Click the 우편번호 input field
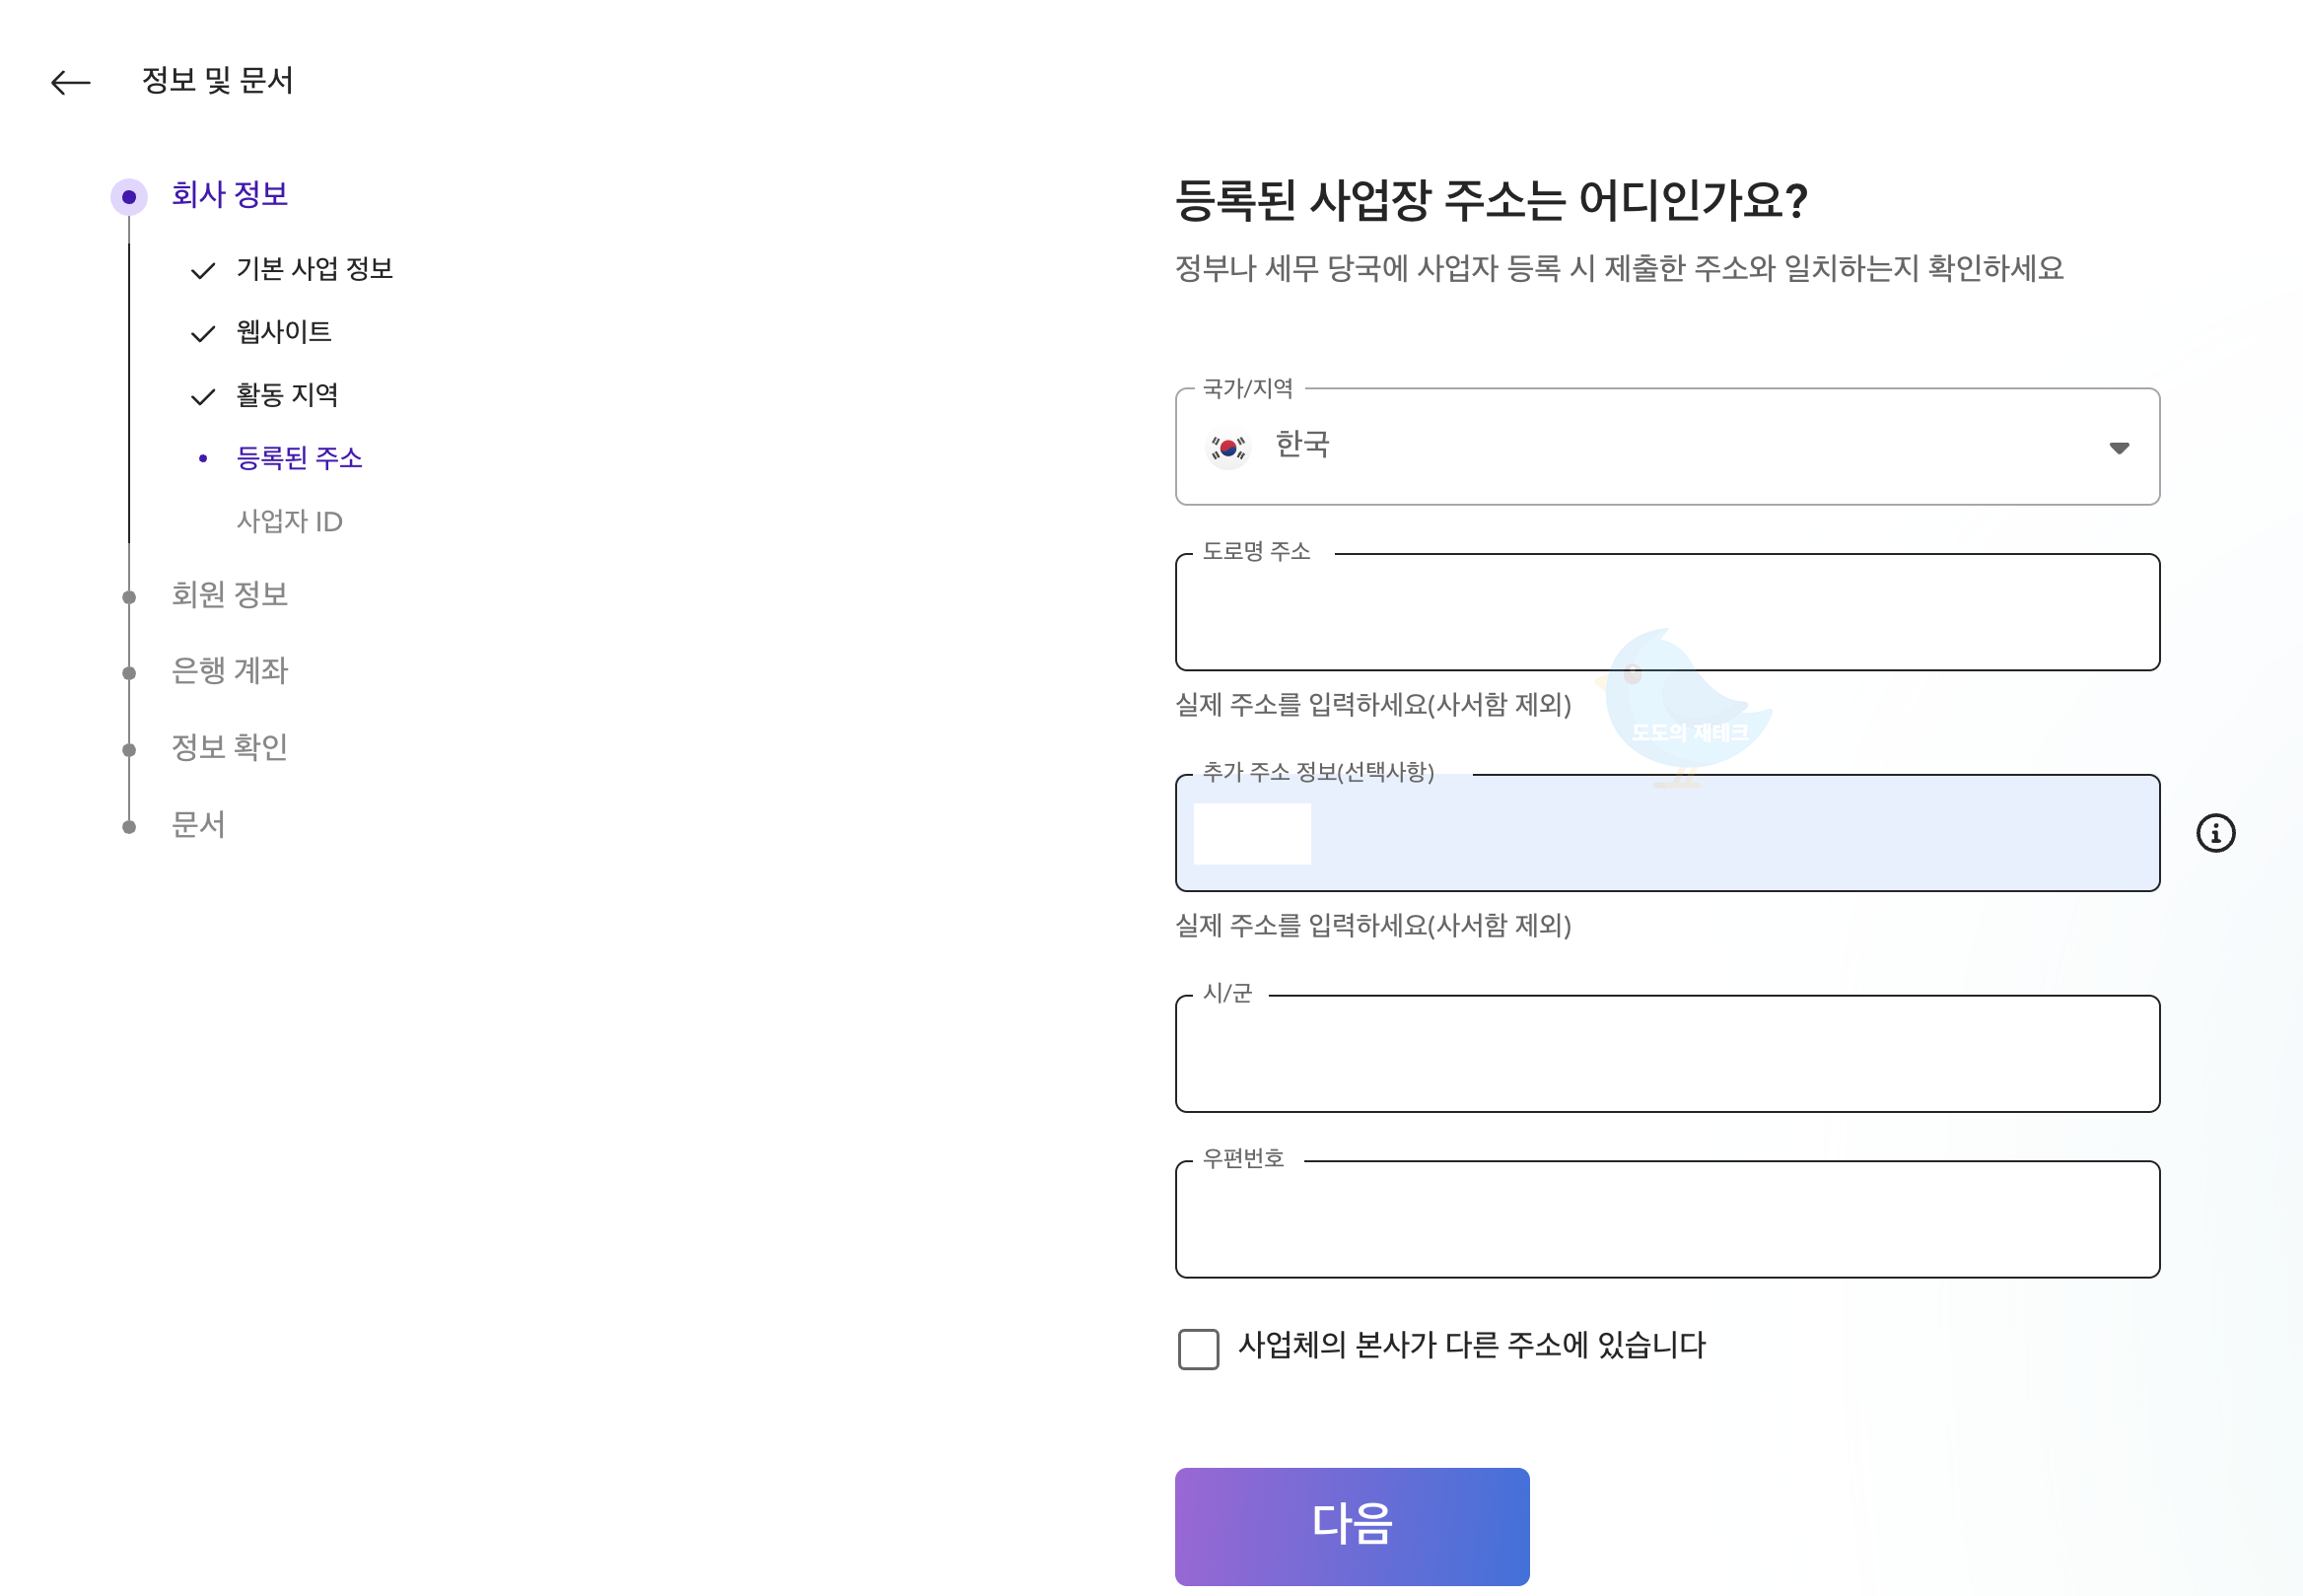The image size is (2303, 1596). (1667, 1219)
